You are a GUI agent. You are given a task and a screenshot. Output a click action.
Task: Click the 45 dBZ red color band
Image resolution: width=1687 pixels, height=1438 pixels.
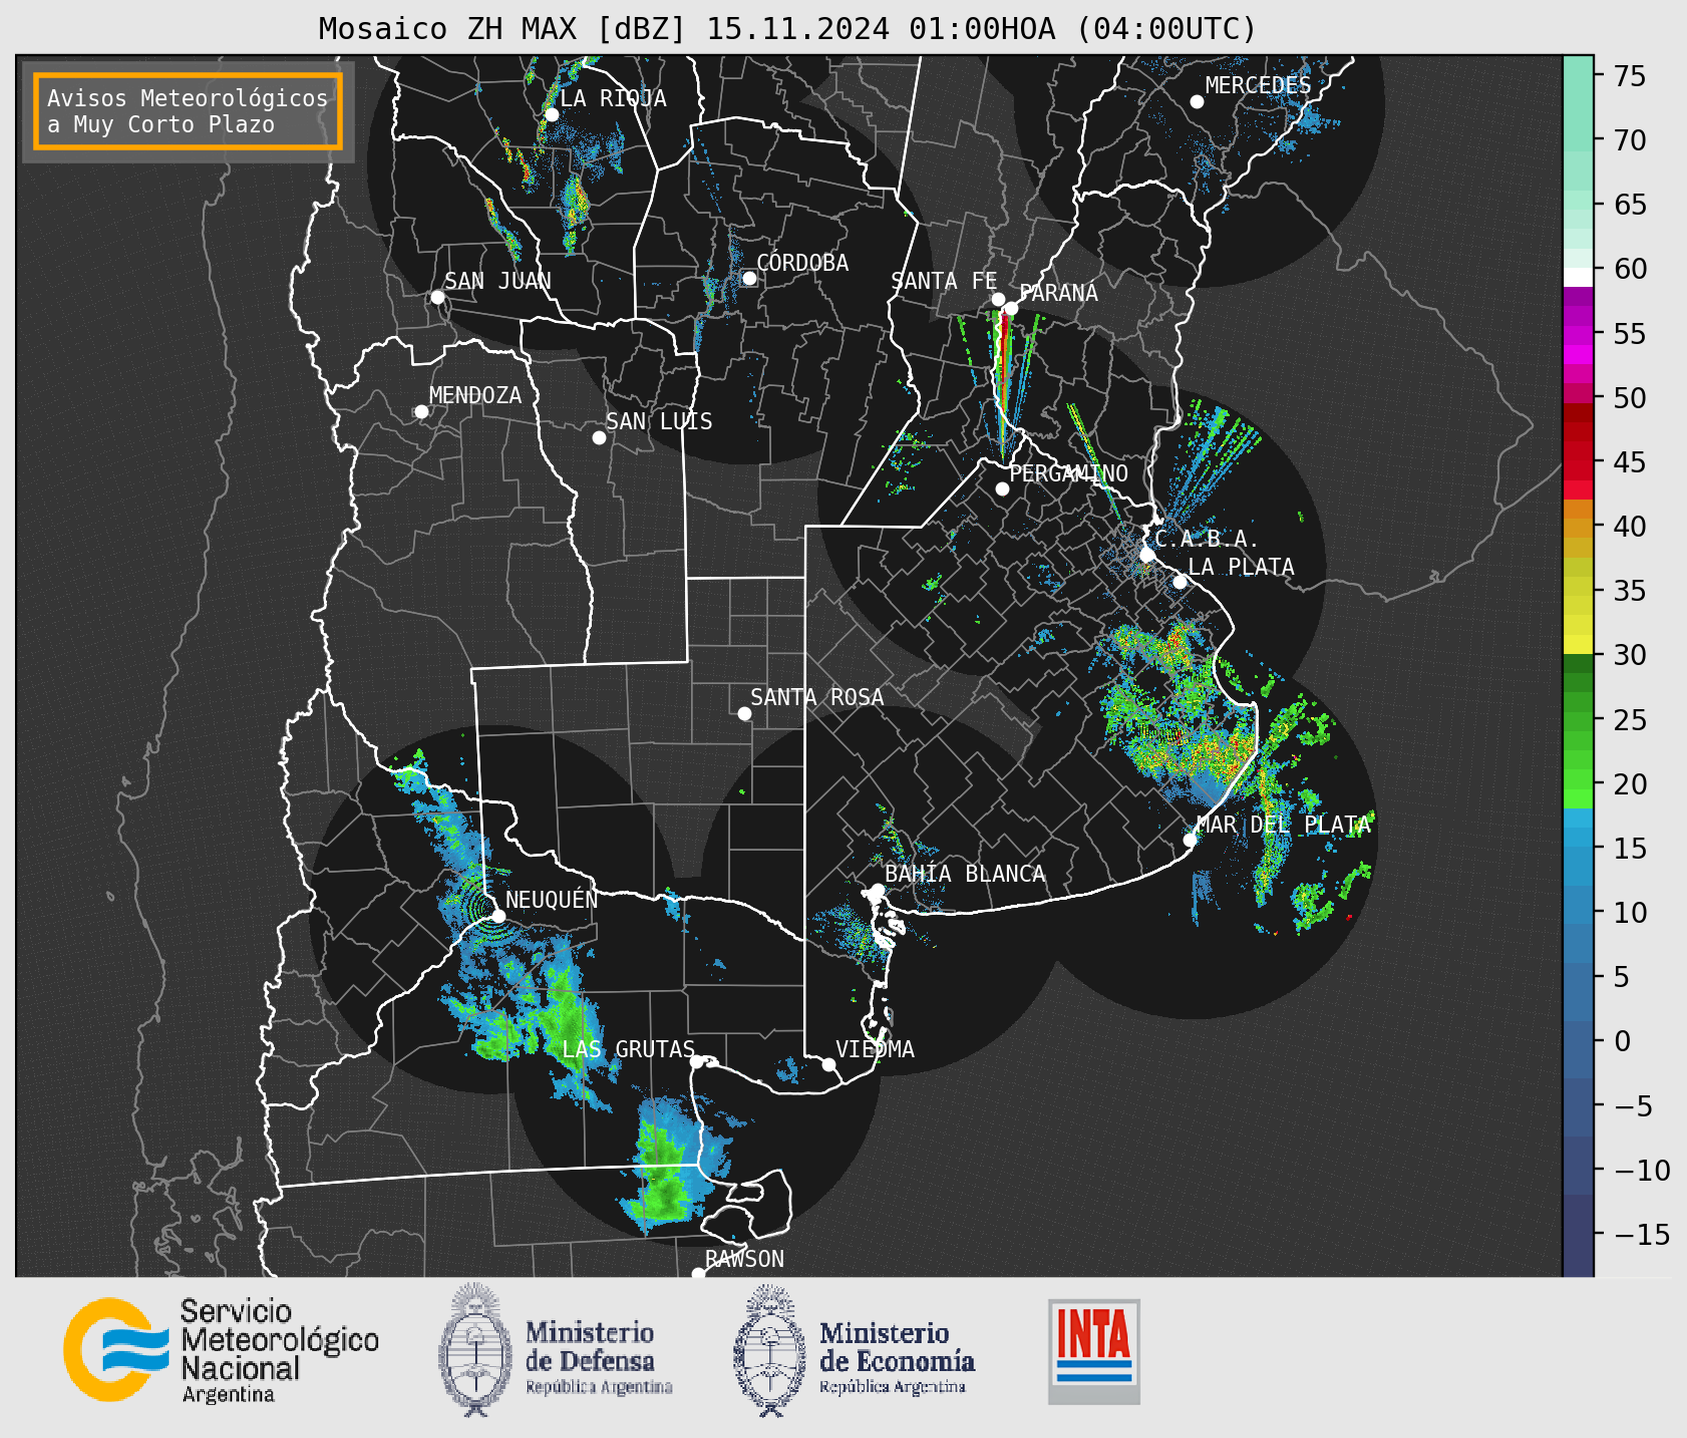(x=1578, y=463)
